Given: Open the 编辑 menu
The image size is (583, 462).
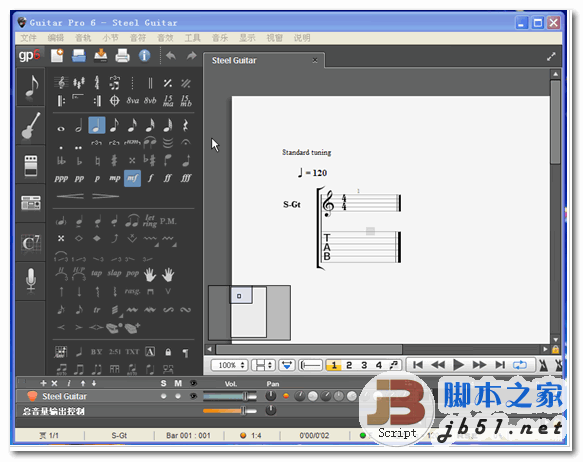Looking at the screenshot, I should (56, 38).
